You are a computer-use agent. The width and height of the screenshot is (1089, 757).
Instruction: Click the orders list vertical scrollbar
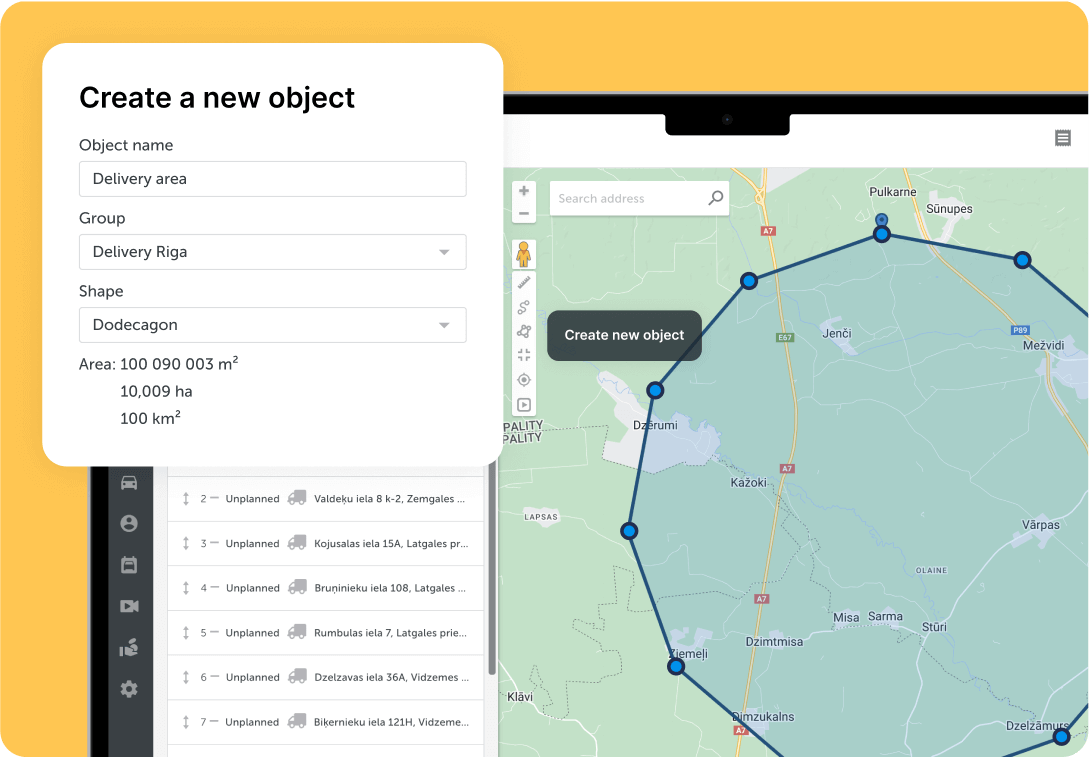pyautogui.click(x=492, y=569)
